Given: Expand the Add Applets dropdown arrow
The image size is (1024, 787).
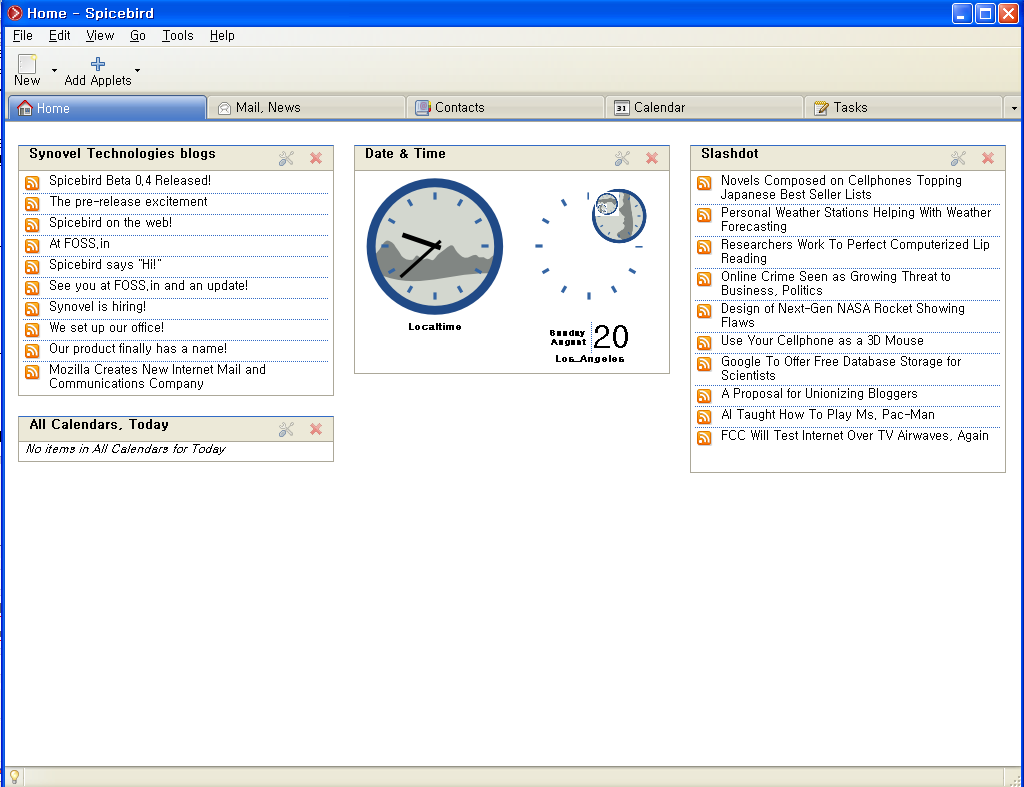Looking at the screenshot, I should [137, 70].
